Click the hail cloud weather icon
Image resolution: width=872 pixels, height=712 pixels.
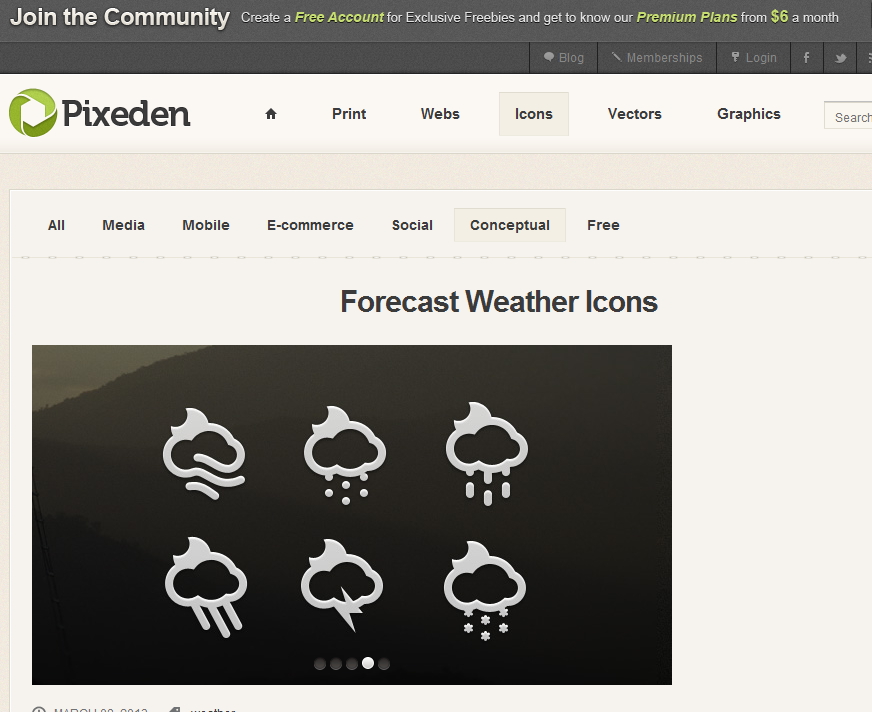coord(345,455)
